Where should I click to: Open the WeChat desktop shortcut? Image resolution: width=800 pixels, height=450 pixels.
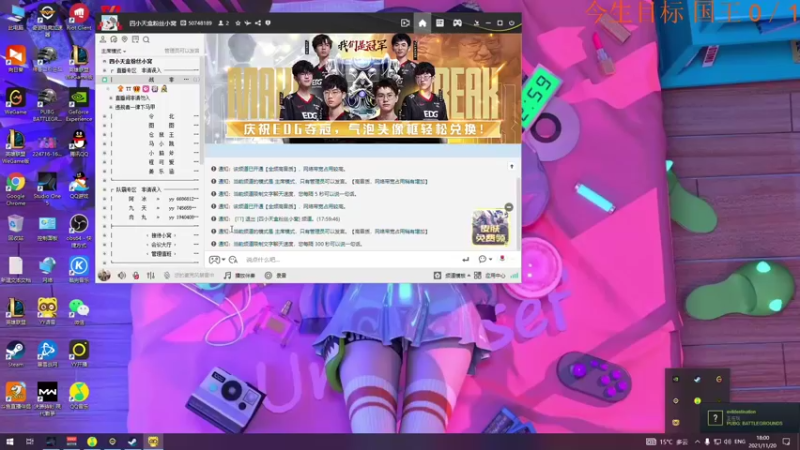pyautogui.click(x=79, y=312)
